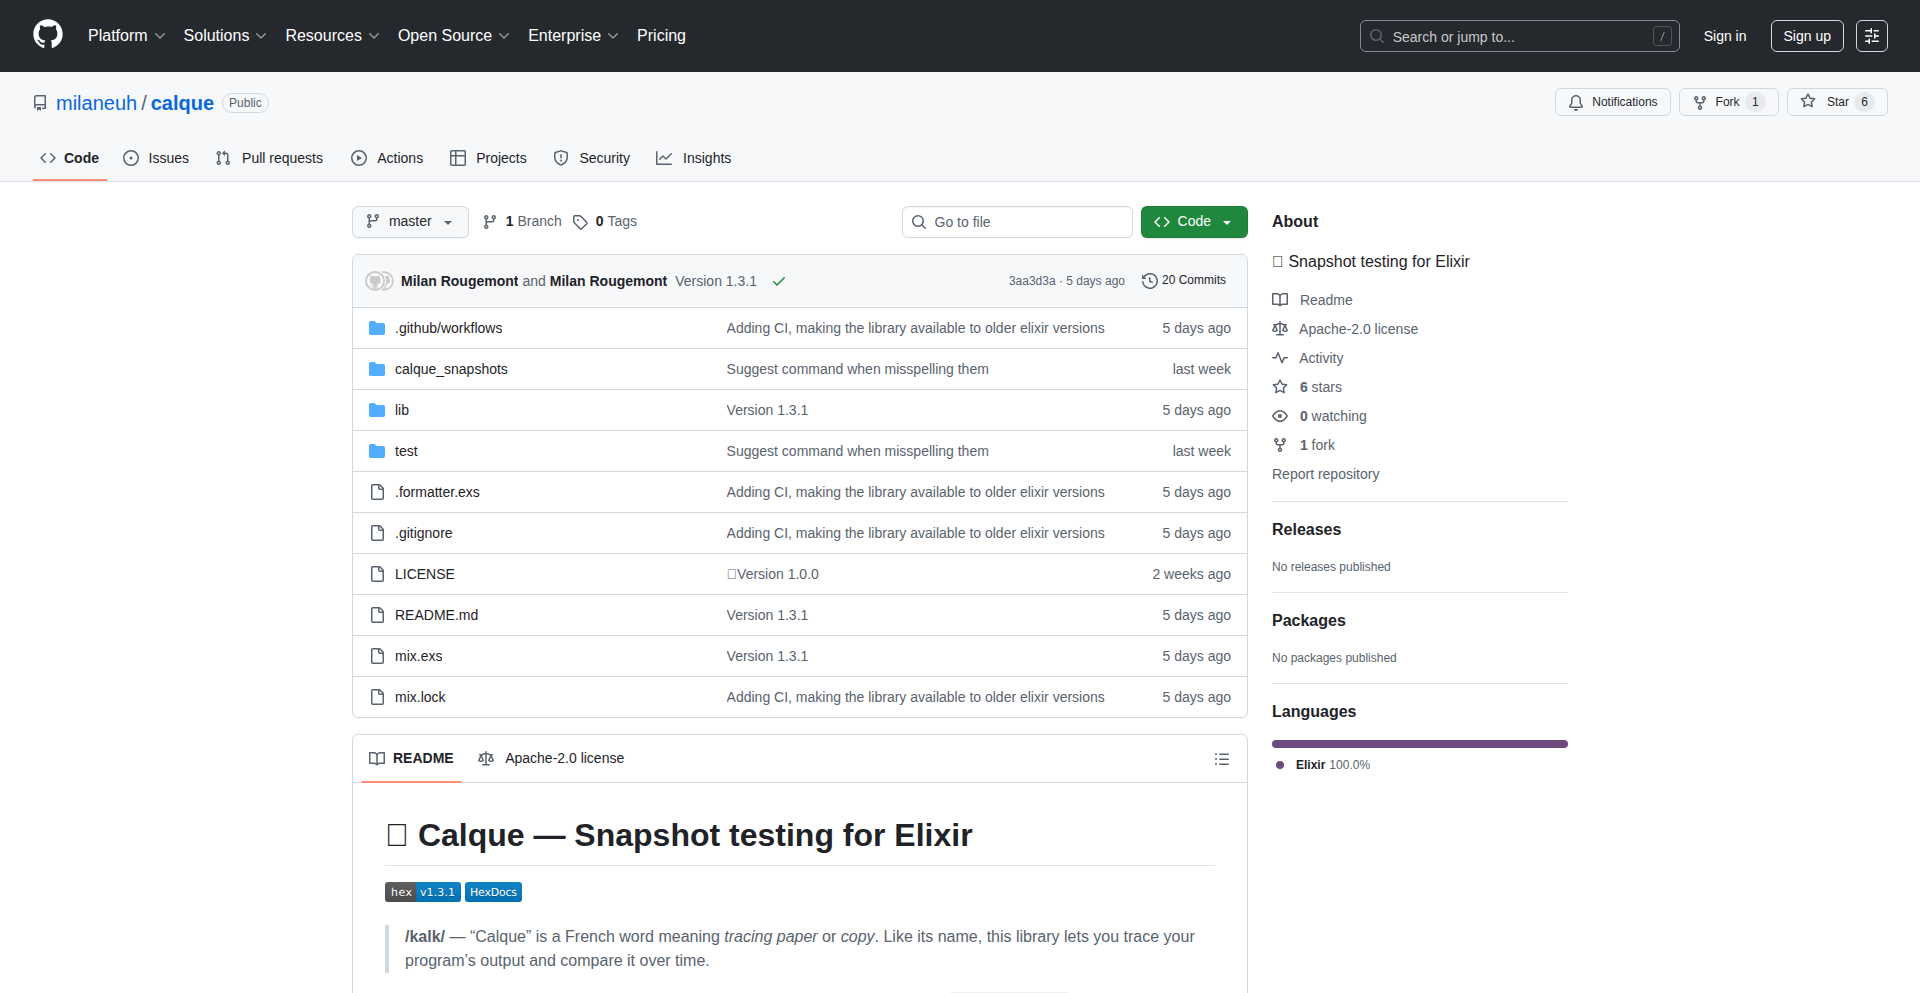Click the Sign up button
The image size is (1920, 993).
click(x=1806, y=36)
